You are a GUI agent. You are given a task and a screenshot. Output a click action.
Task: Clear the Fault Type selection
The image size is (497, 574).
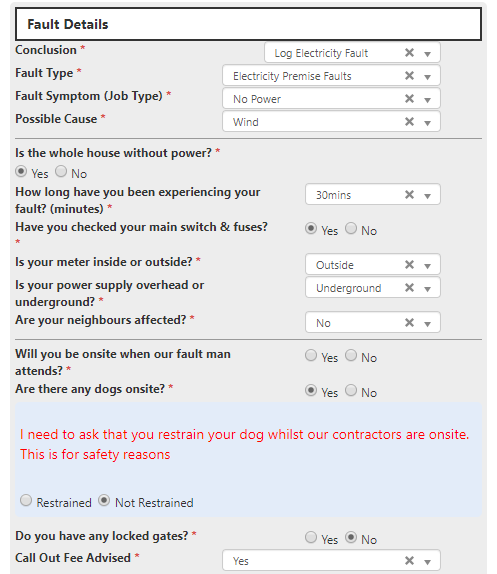(409, 76)
